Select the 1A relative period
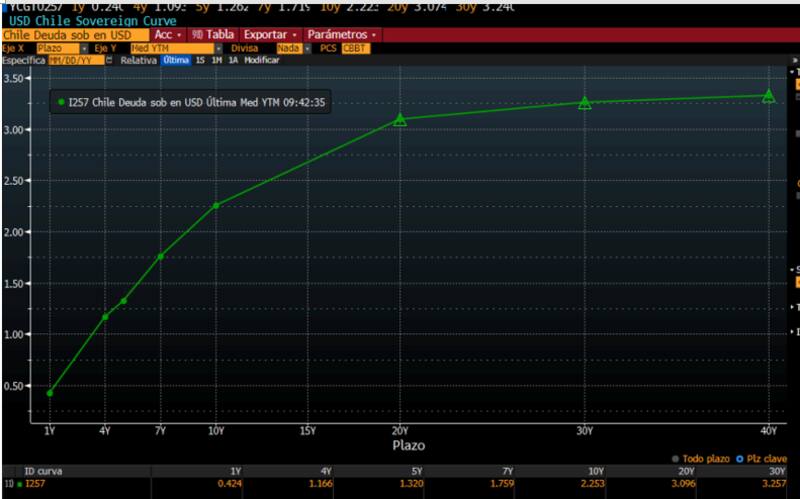800x499 pixels. click(x=234, y=60)
